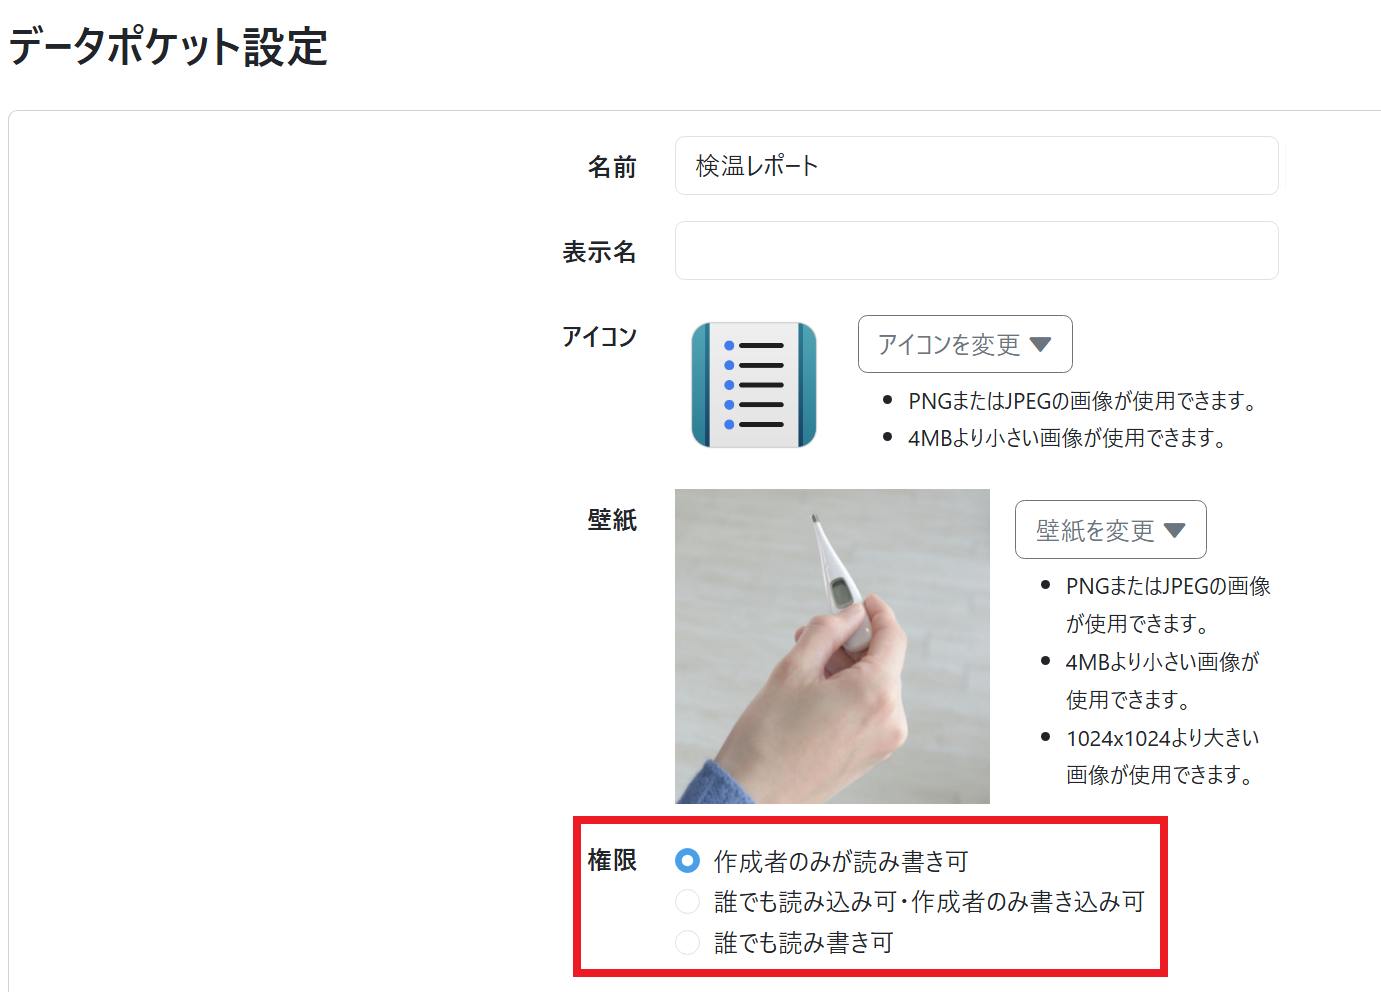Click the 1024x1024より大きい wallpaper note

point(1163,756)
